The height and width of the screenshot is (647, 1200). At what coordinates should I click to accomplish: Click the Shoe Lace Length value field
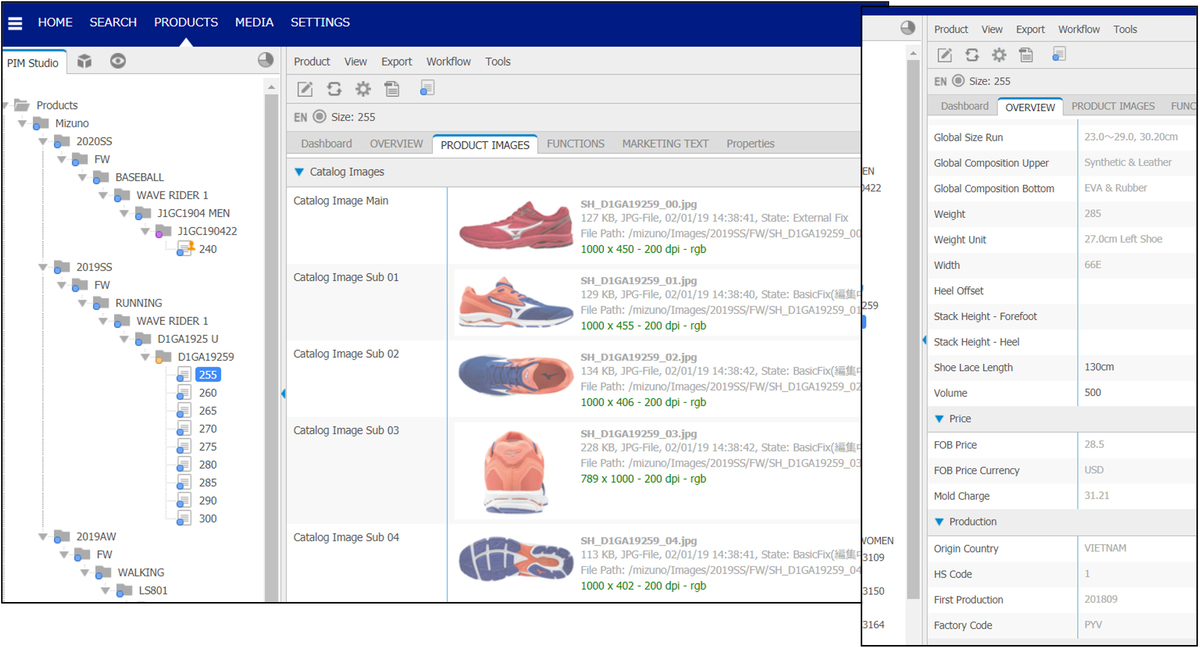tap(1138, 368)
